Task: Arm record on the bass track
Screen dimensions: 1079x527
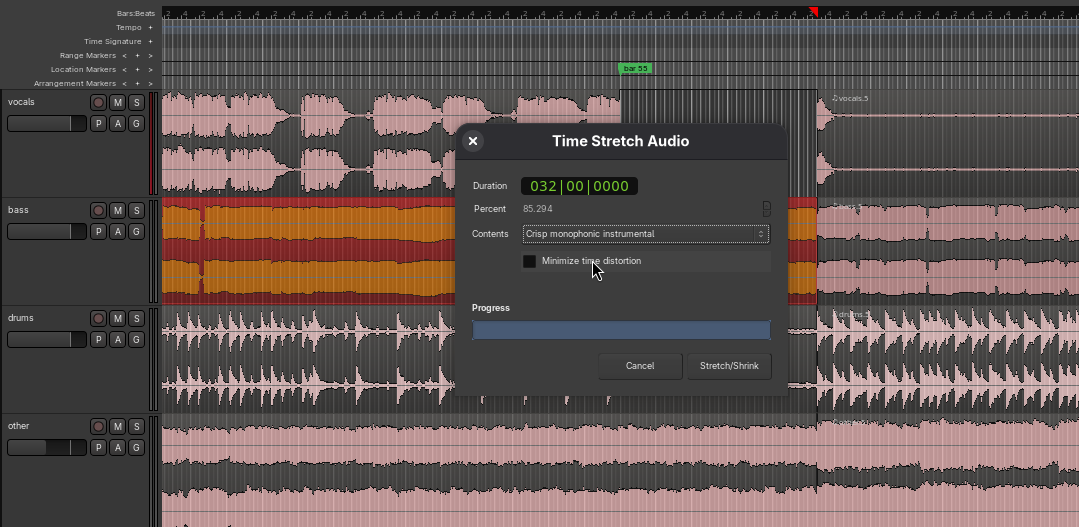Action: [98, 211]
